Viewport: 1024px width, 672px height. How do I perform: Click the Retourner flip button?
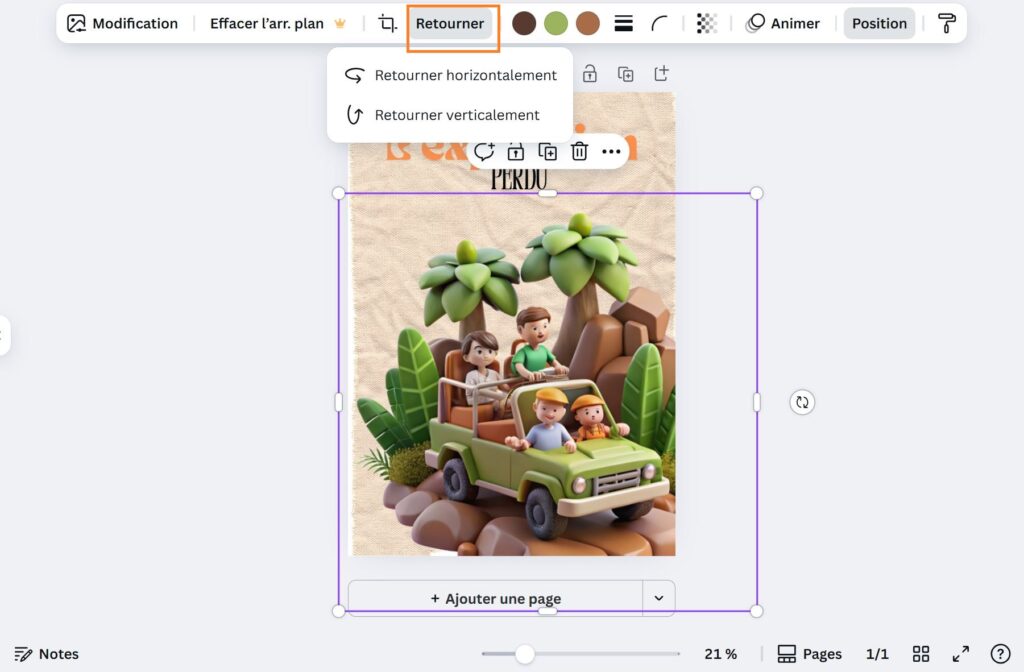[x=450, y=24]
